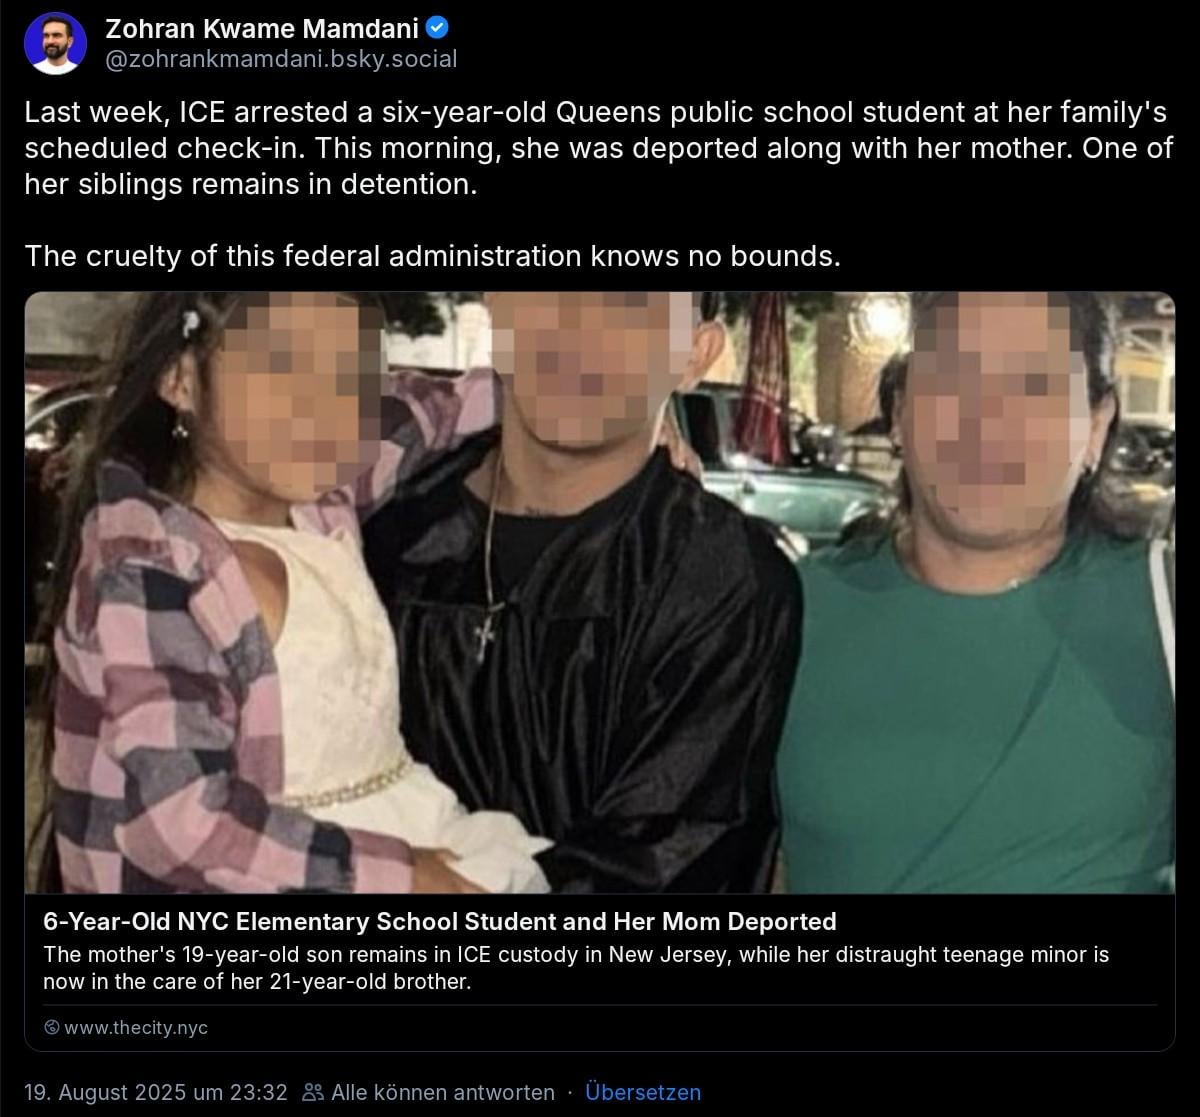Click the post text starting 'Last week, ICE arrested'
This screenshot has height=1117, width=1200.
coord(596,149)
